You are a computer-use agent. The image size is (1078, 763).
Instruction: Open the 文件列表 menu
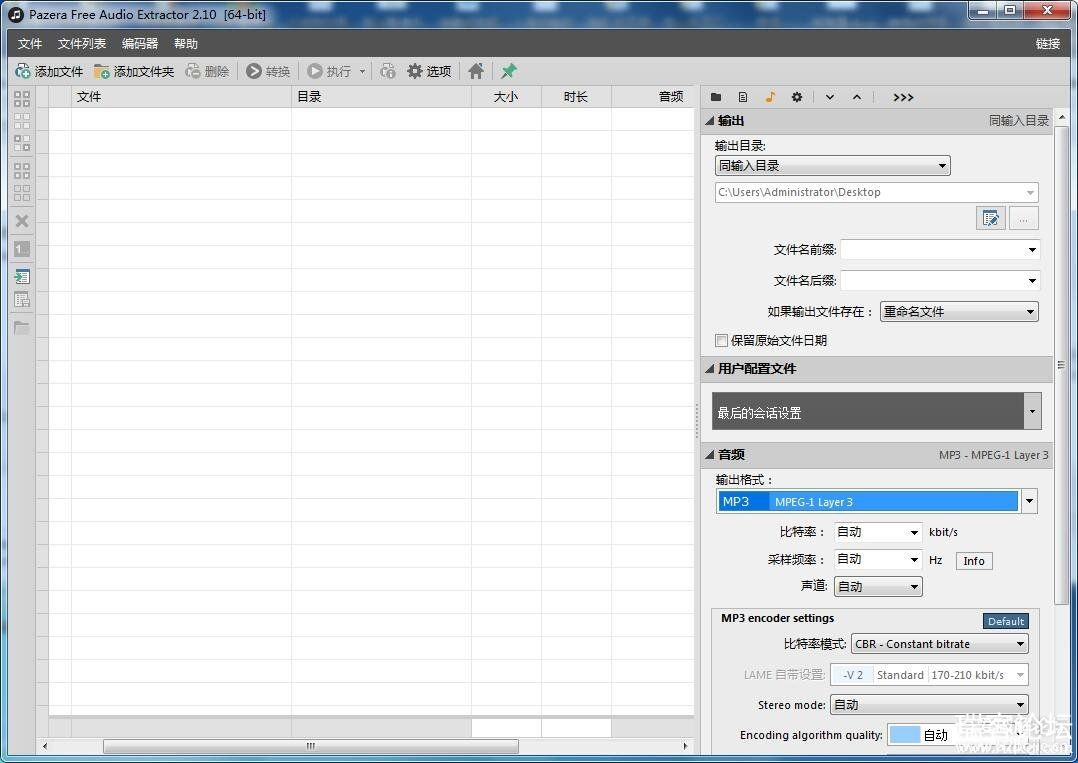82,44
